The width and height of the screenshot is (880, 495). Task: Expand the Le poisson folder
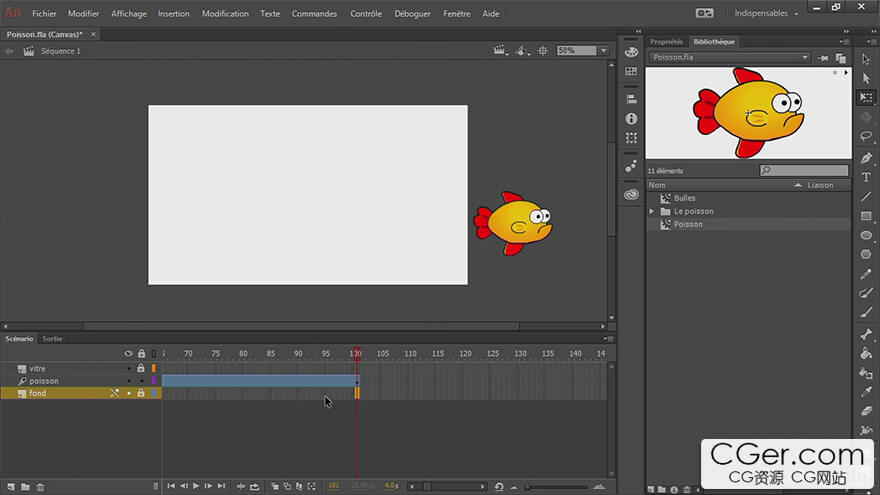click(x=652, y=211)
